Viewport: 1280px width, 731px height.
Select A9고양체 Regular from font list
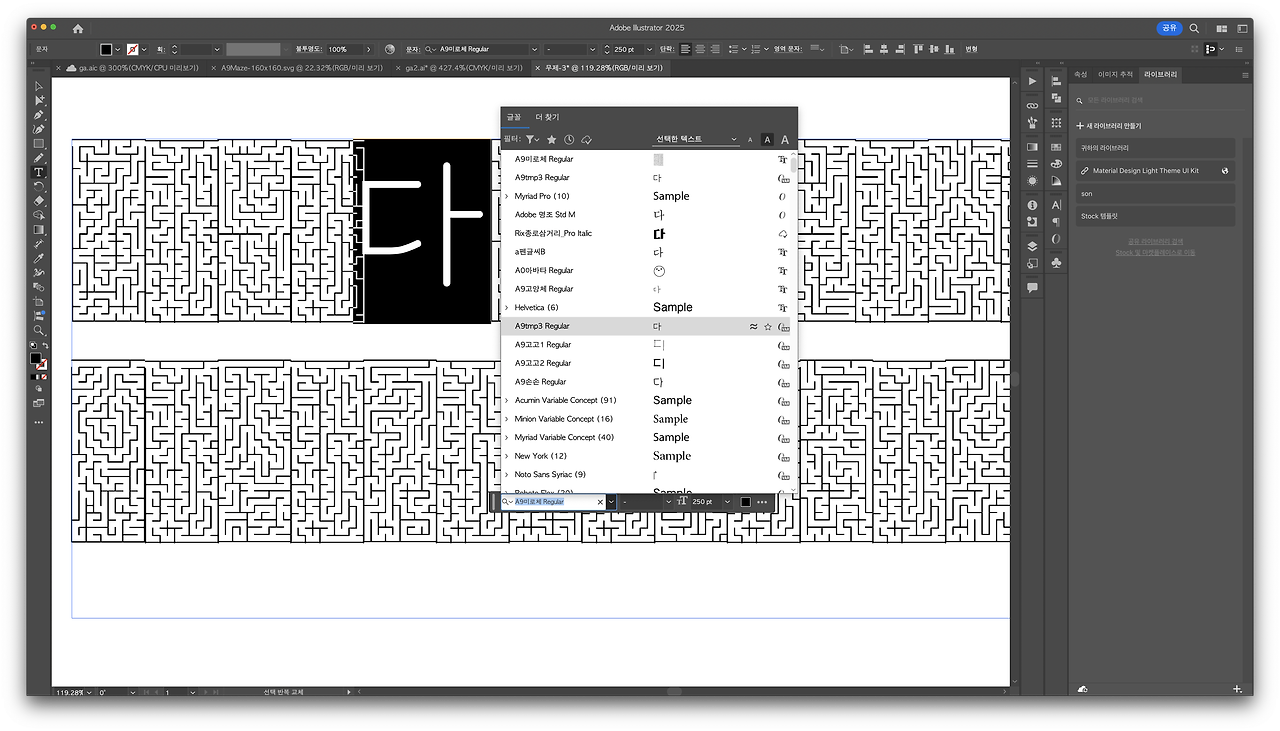544,289
